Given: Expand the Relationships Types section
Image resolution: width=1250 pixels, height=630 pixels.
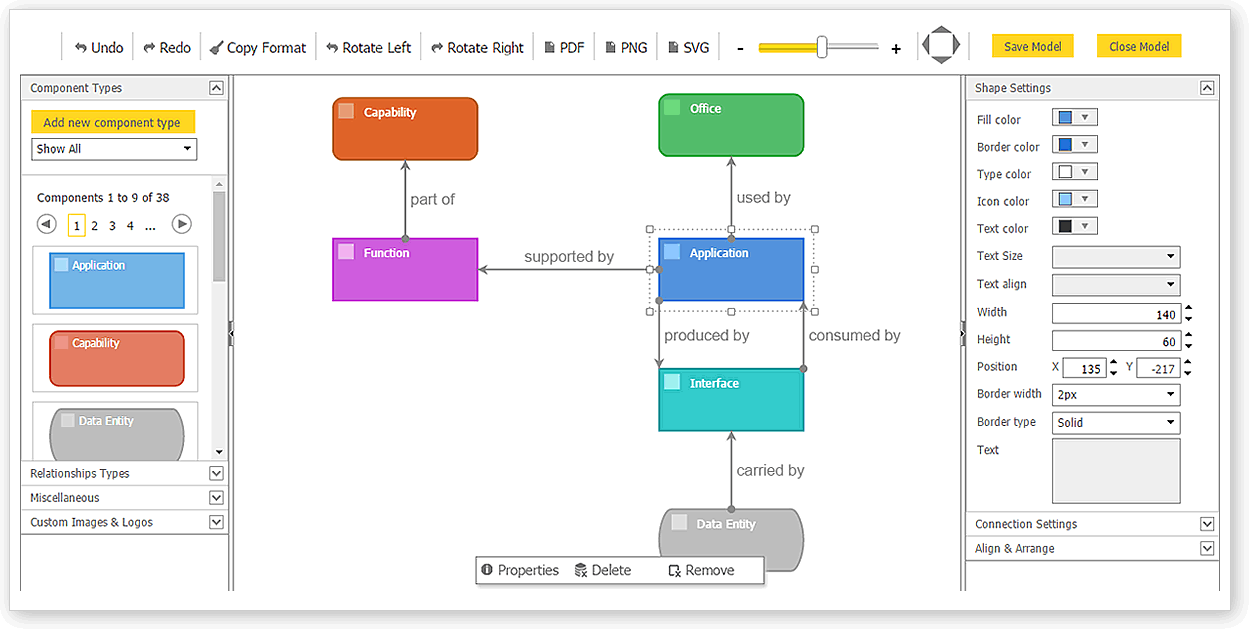Looking at the screenshot, I should pos(216,473).
